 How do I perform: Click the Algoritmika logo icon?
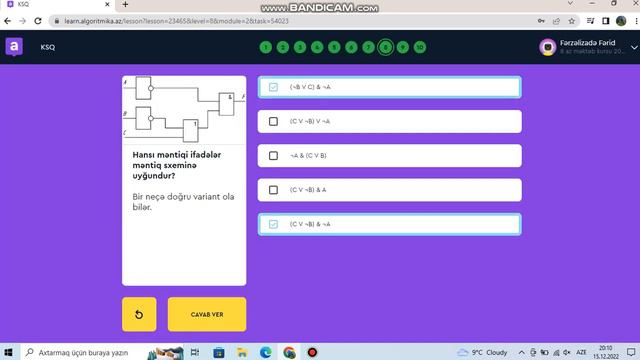(14, 47)
